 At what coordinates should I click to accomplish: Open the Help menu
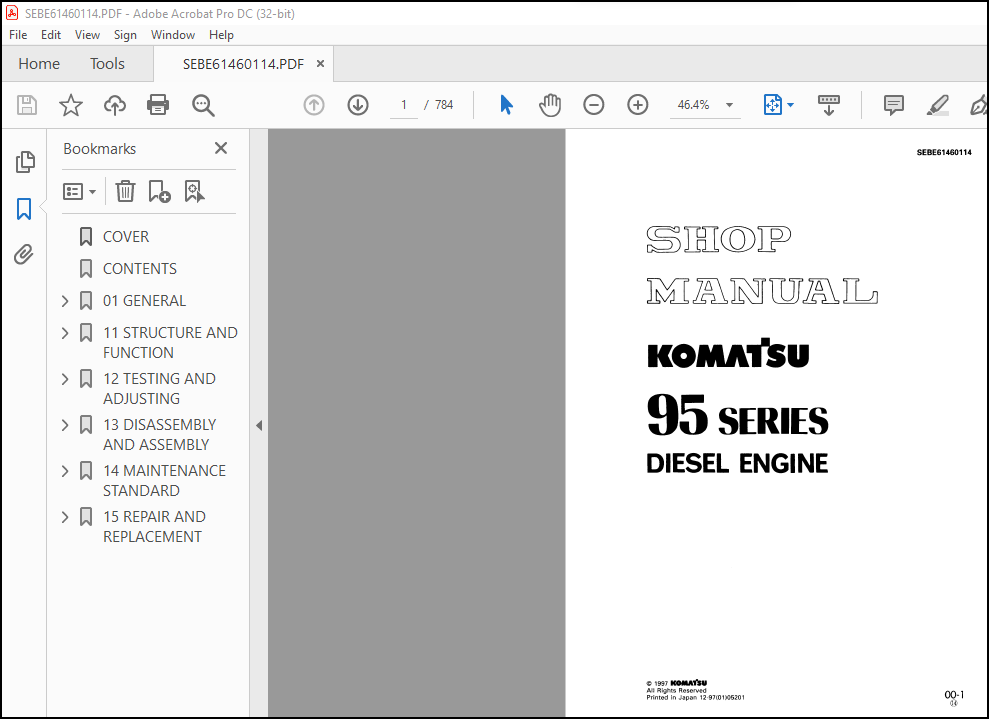pos(221,35)
